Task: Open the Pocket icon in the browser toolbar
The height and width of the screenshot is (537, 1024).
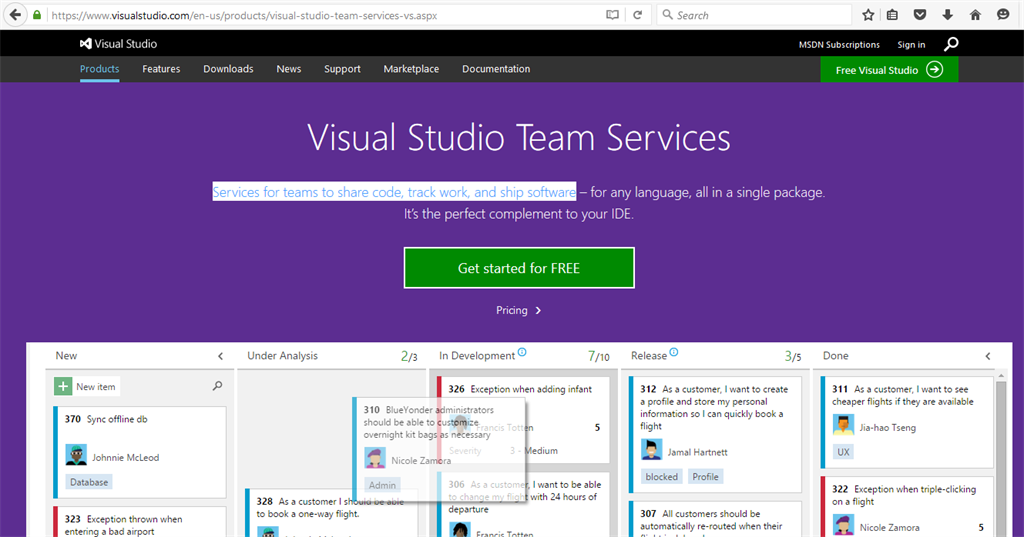Action: [920, 15]
